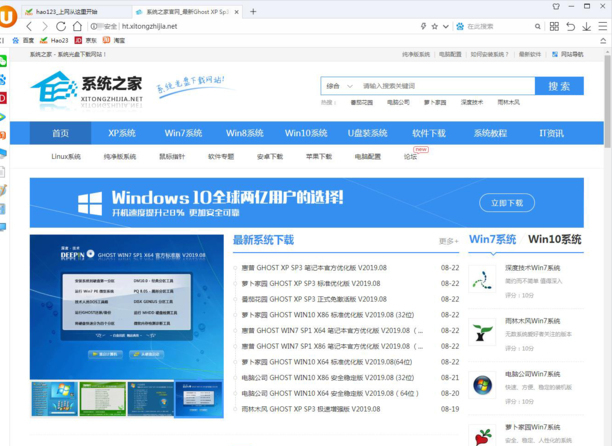This screenshot has width=612, height=446.
Task: Open the browser apps grid icon
Action: point(554,26)
